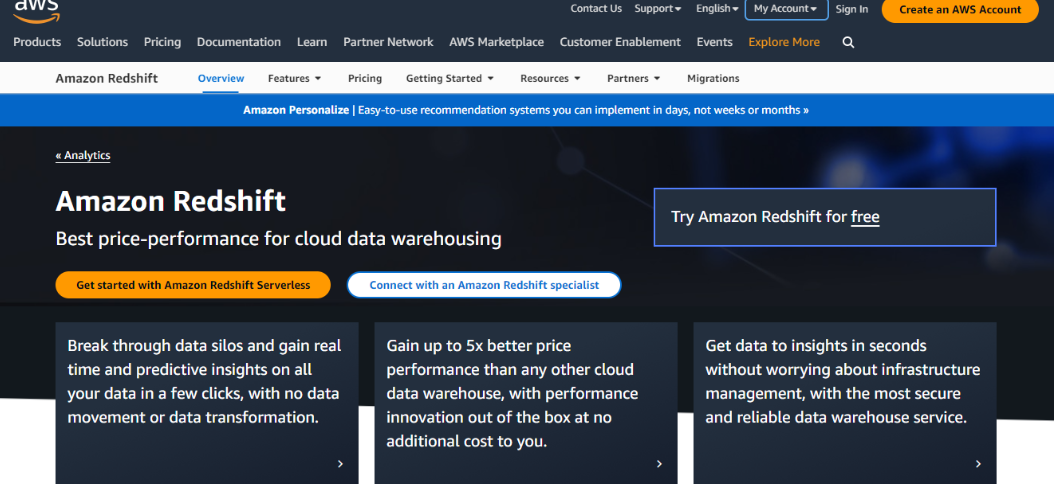Expand the Features submenu
Viewport: 1055px width, 484px height.
point(295,78)
